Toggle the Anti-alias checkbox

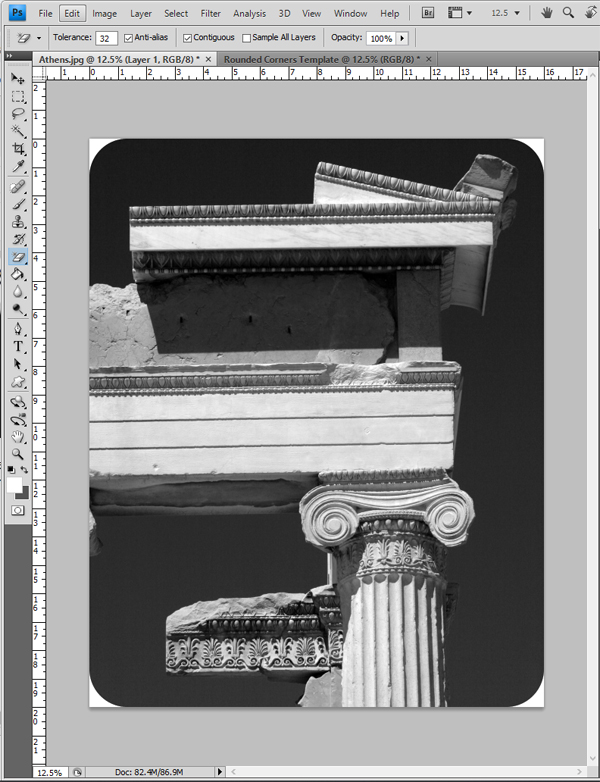click(x=128, y=38)
